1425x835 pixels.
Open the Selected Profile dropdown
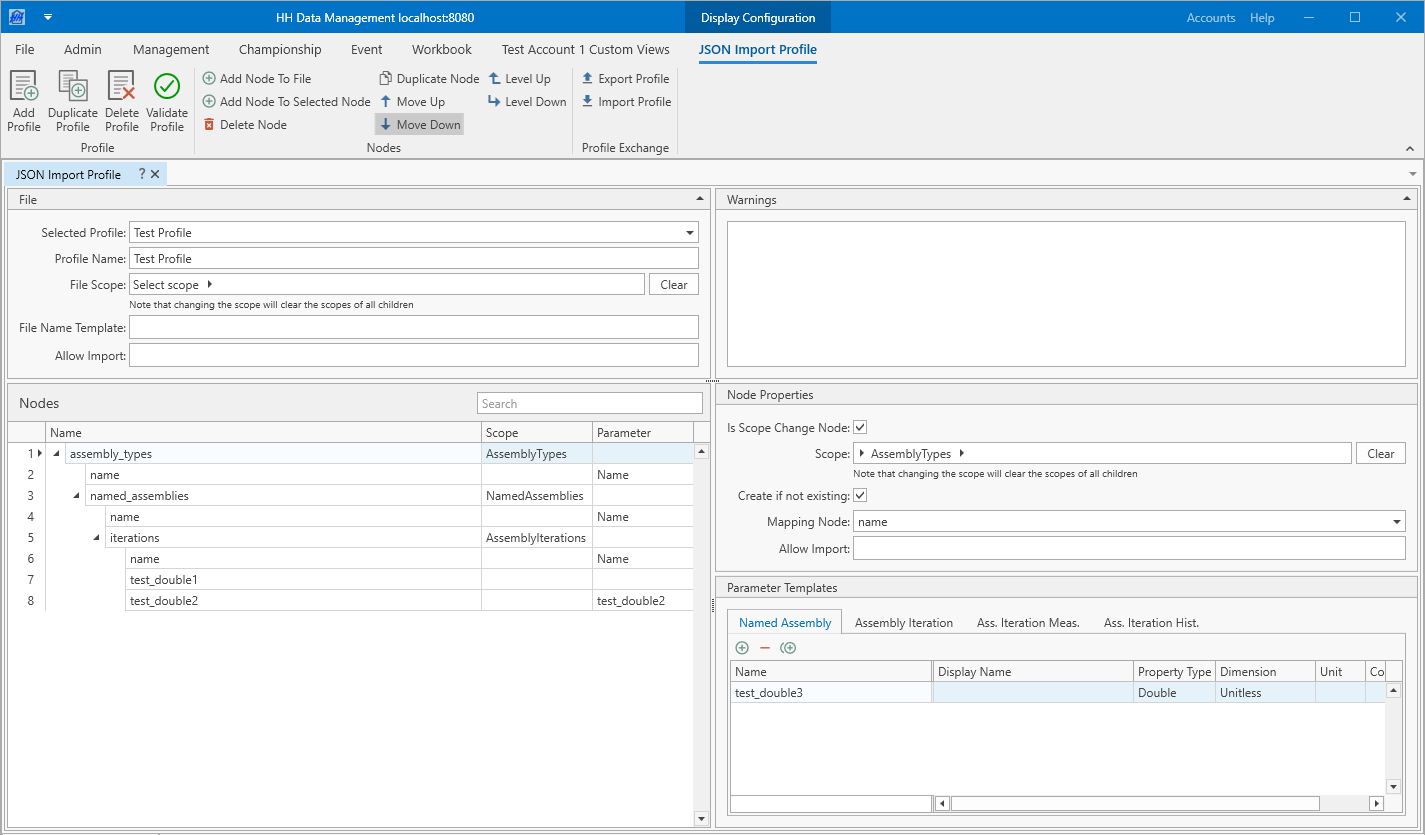(689, 233)
